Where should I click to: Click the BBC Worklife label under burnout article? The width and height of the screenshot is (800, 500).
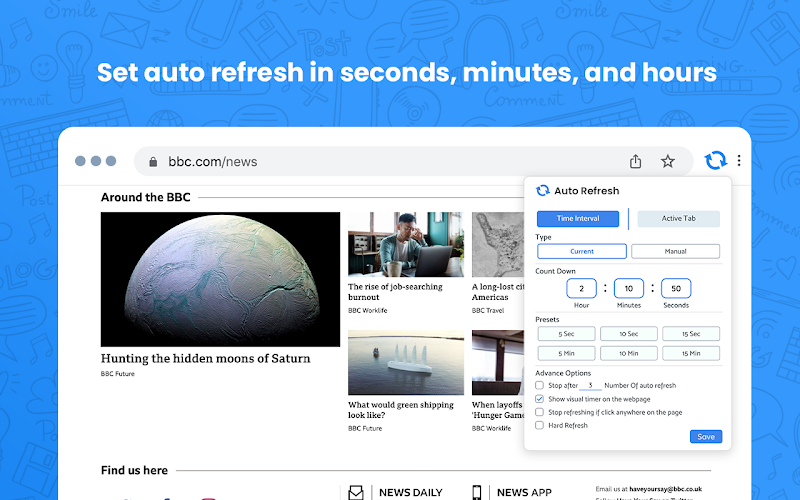point(367,310)
